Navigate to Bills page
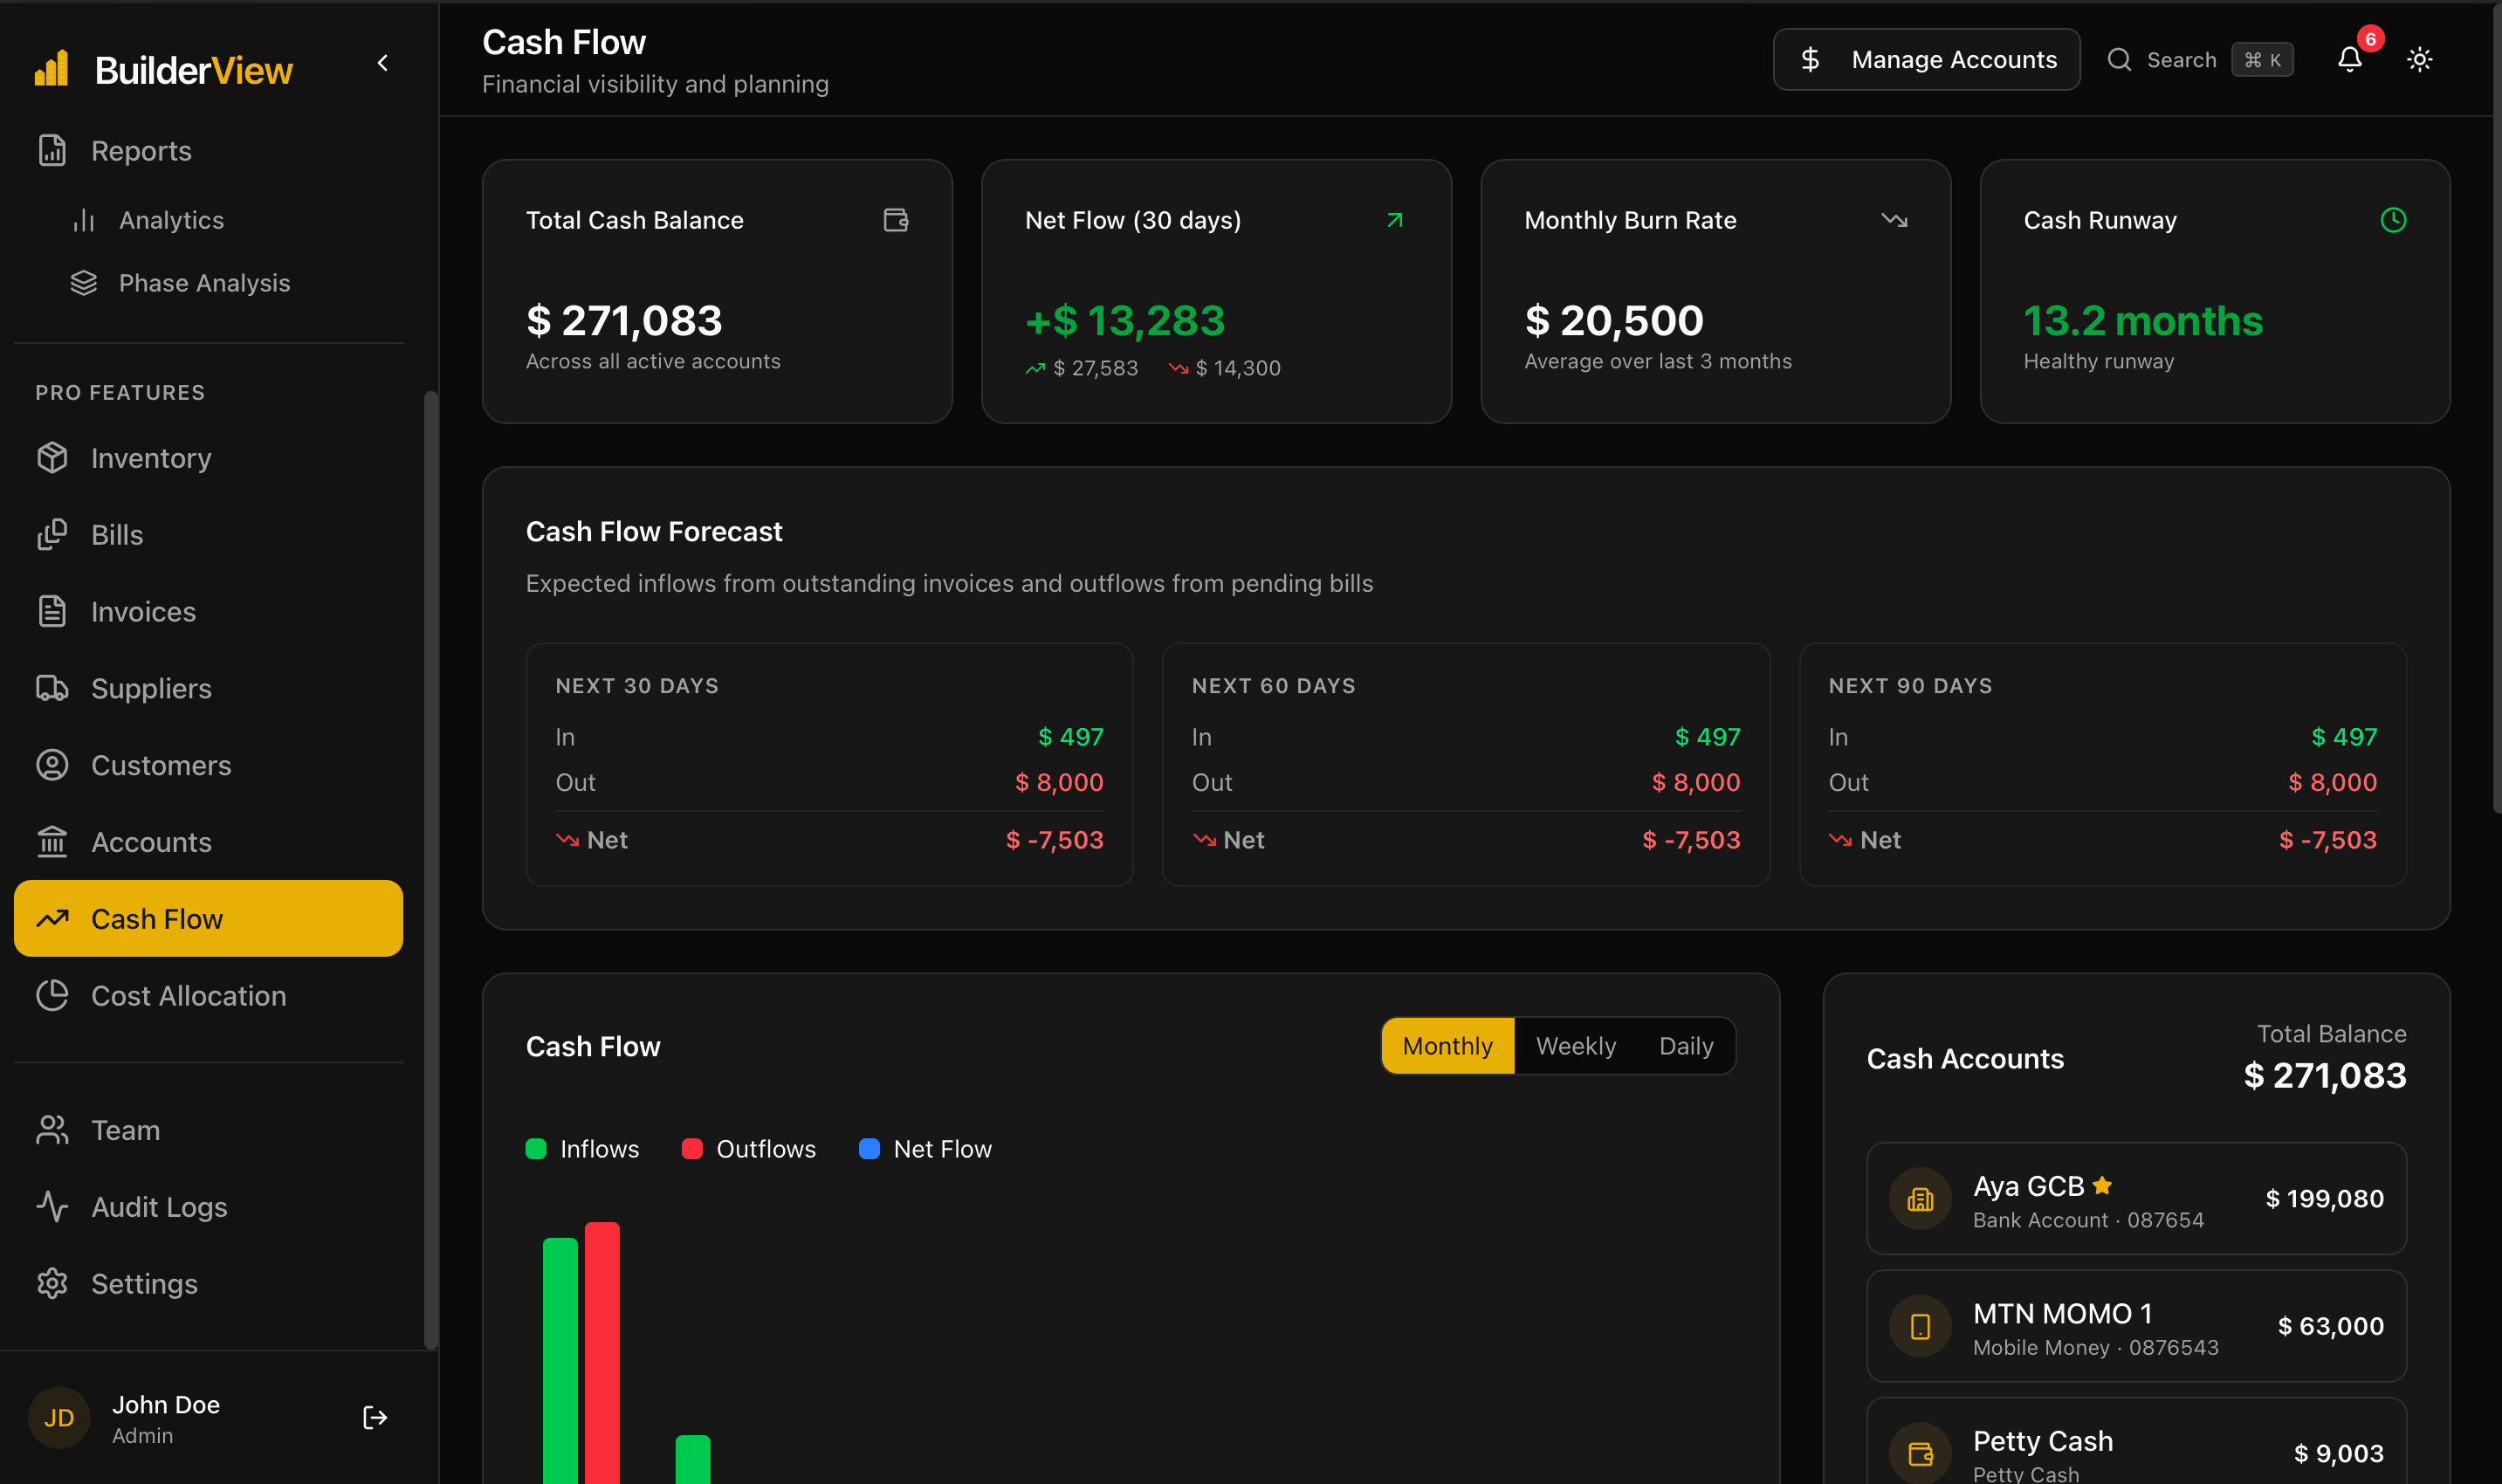Image resolution: width=2502 pixels, height=1484 pixels. click(208, 535)
